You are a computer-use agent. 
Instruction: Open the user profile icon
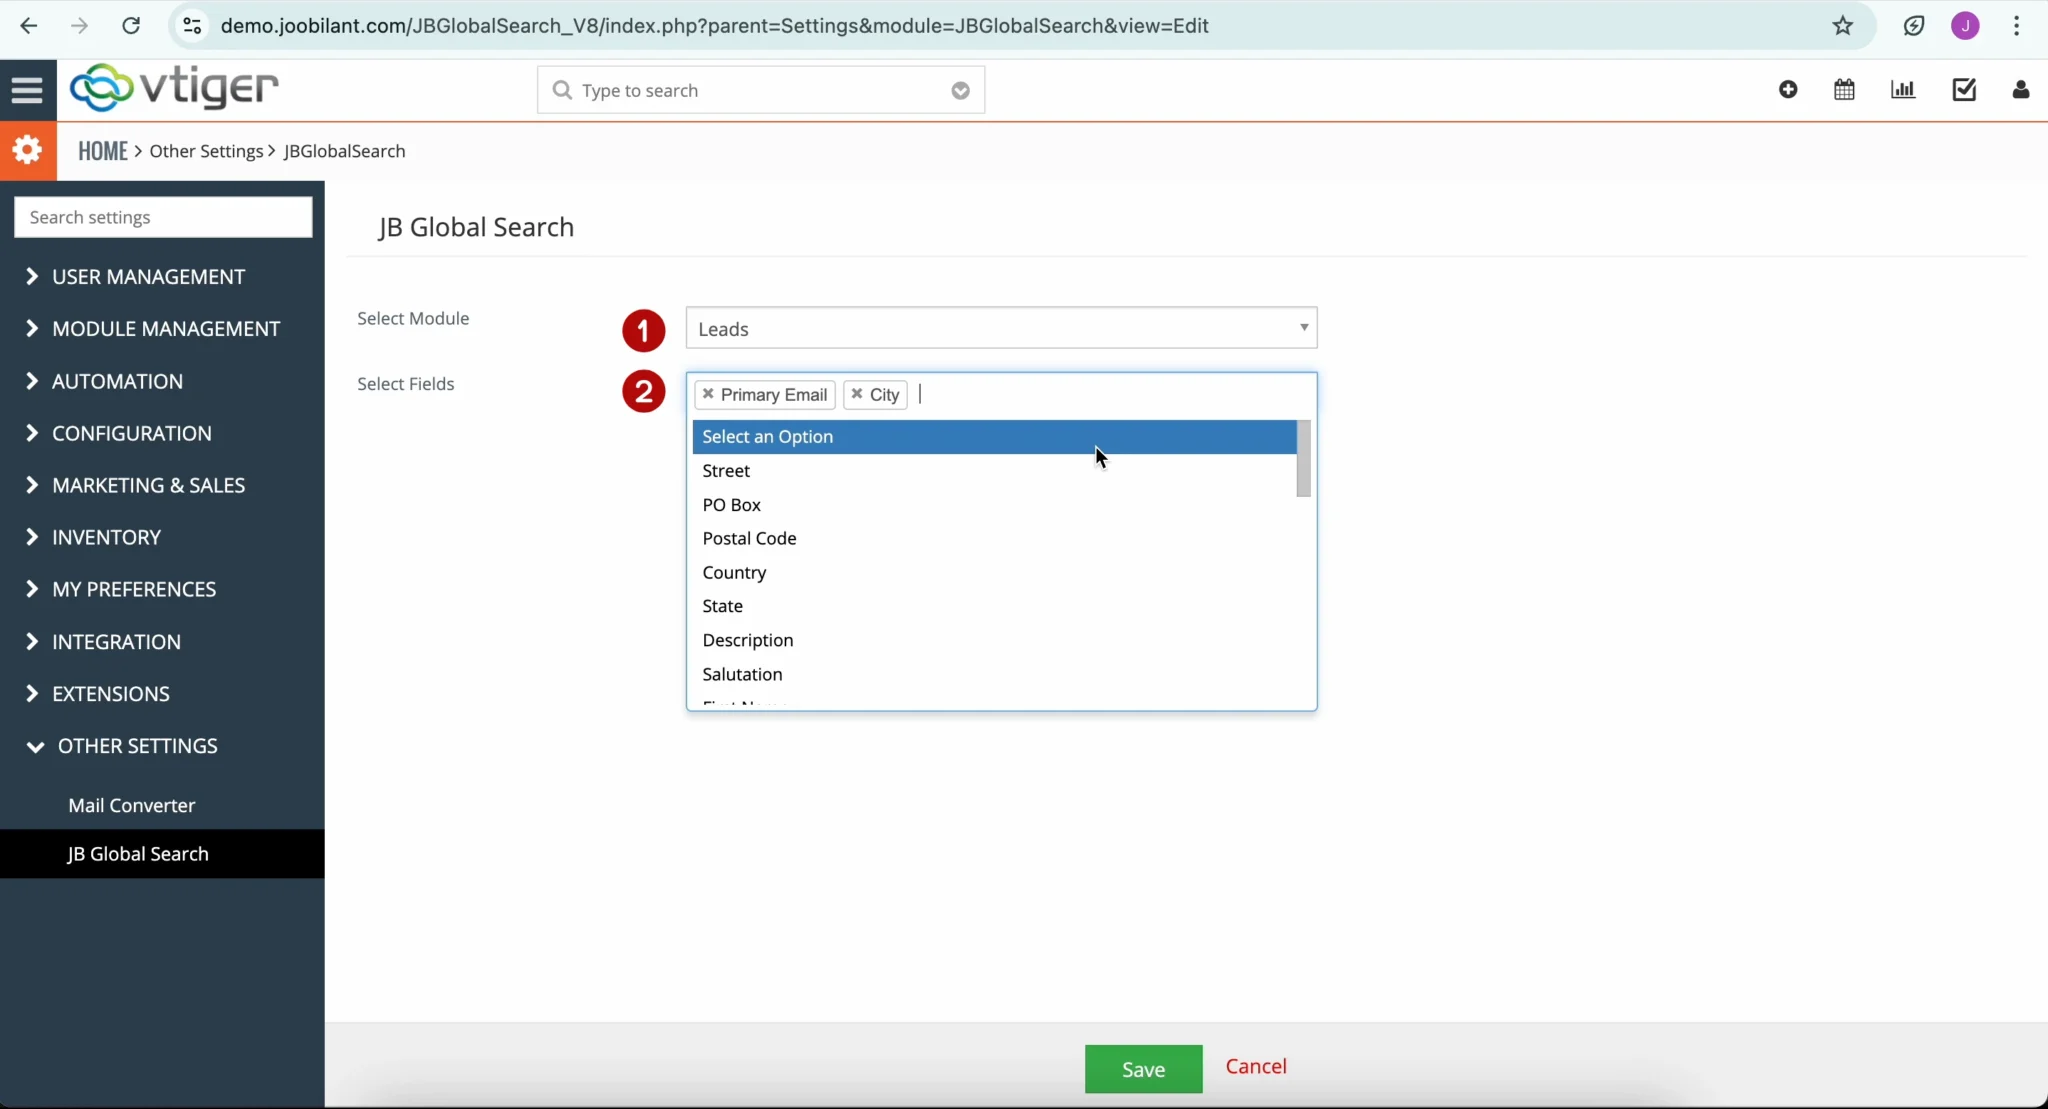coord(2022,89)
